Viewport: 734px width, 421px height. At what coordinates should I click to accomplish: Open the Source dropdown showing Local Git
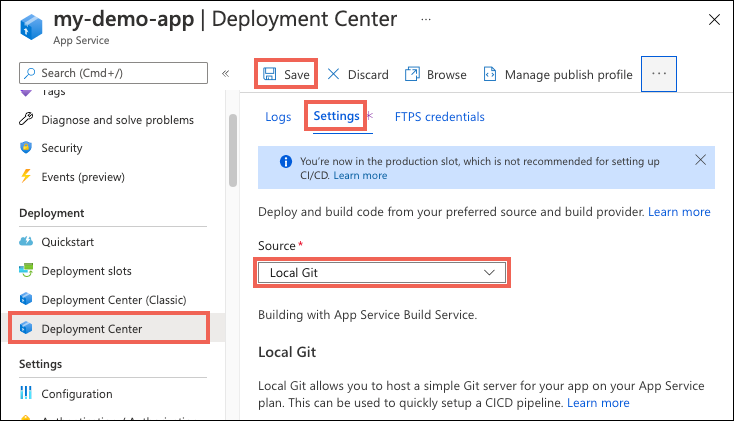tap(381, 272)
